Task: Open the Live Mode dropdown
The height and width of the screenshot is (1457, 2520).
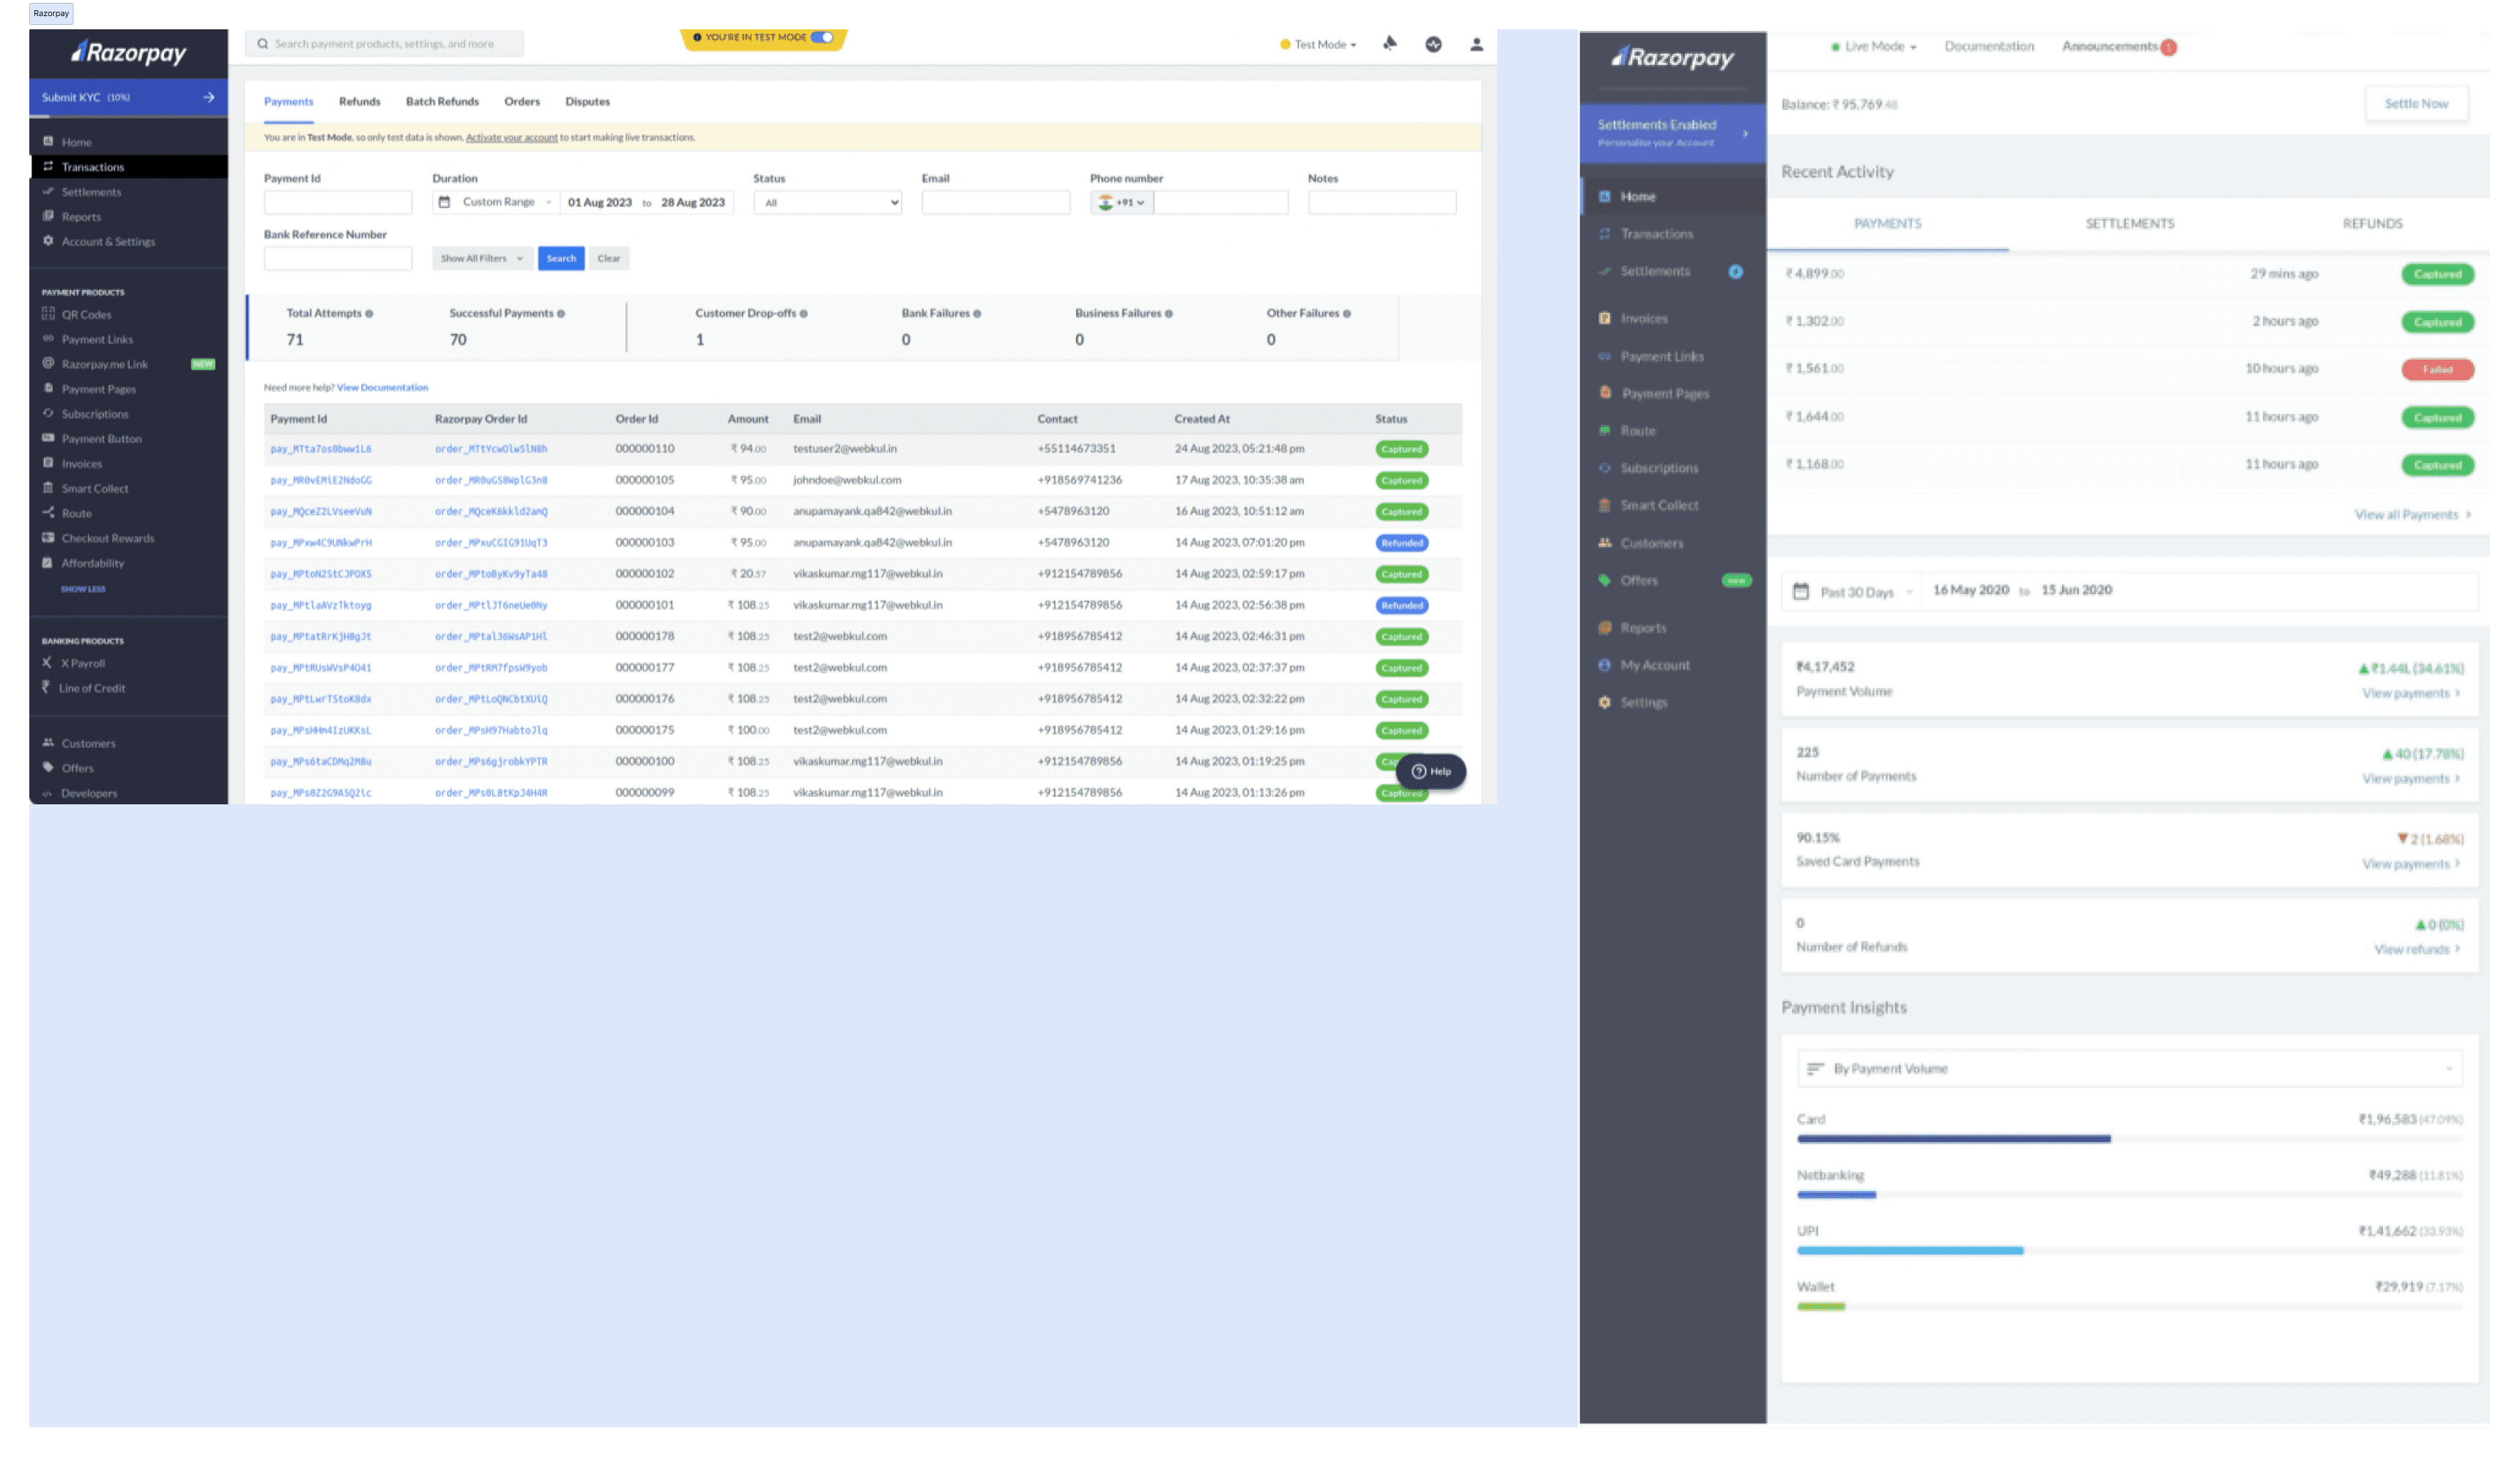Action: tap(1874, 46)
